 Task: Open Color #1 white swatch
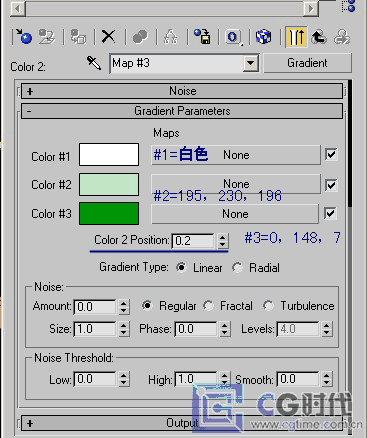click(109, 154)
